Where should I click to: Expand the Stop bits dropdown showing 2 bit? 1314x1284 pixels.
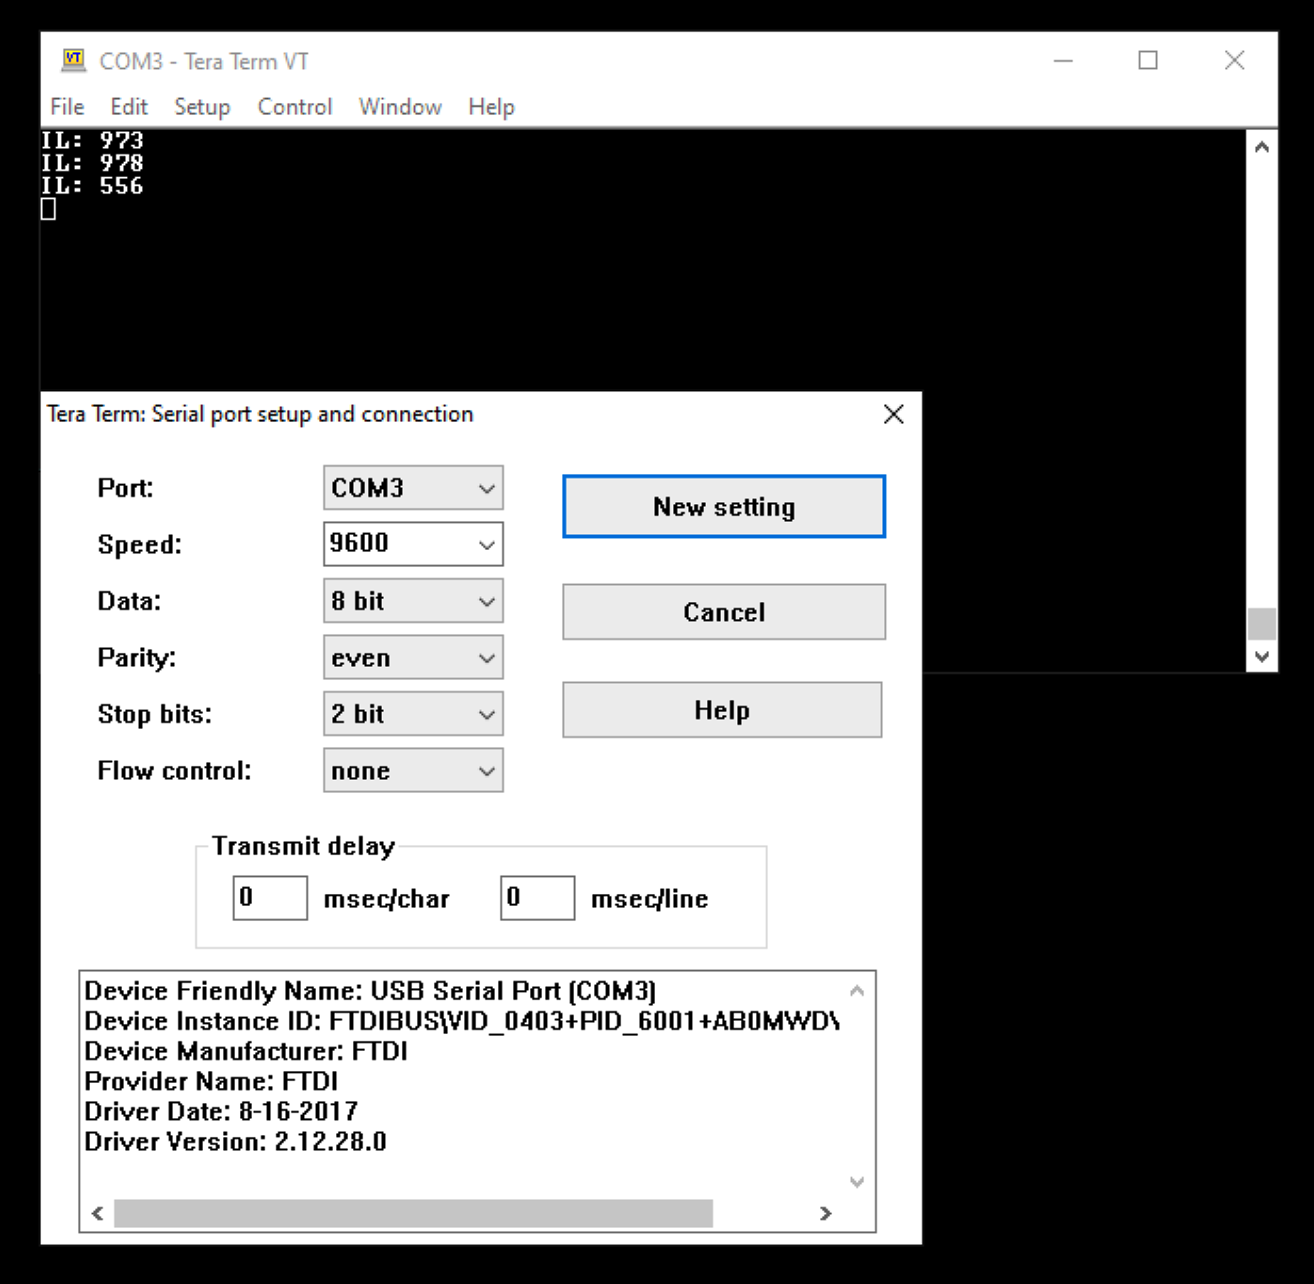coord(413,714)
